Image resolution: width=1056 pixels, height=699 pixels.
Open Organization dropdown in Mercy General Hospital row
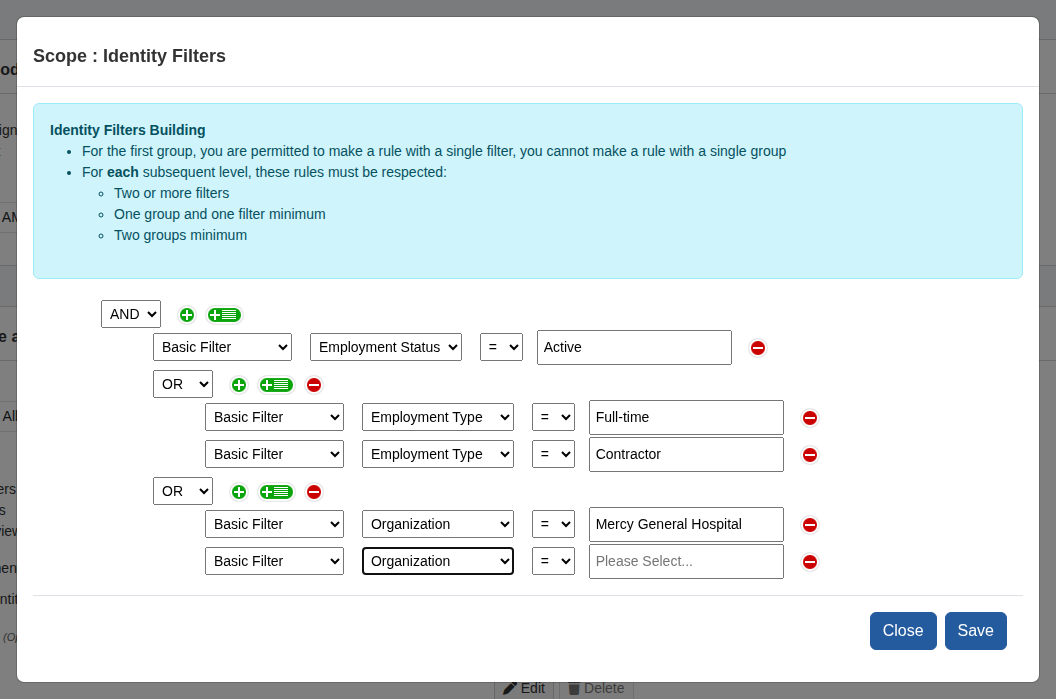[438, 524]
